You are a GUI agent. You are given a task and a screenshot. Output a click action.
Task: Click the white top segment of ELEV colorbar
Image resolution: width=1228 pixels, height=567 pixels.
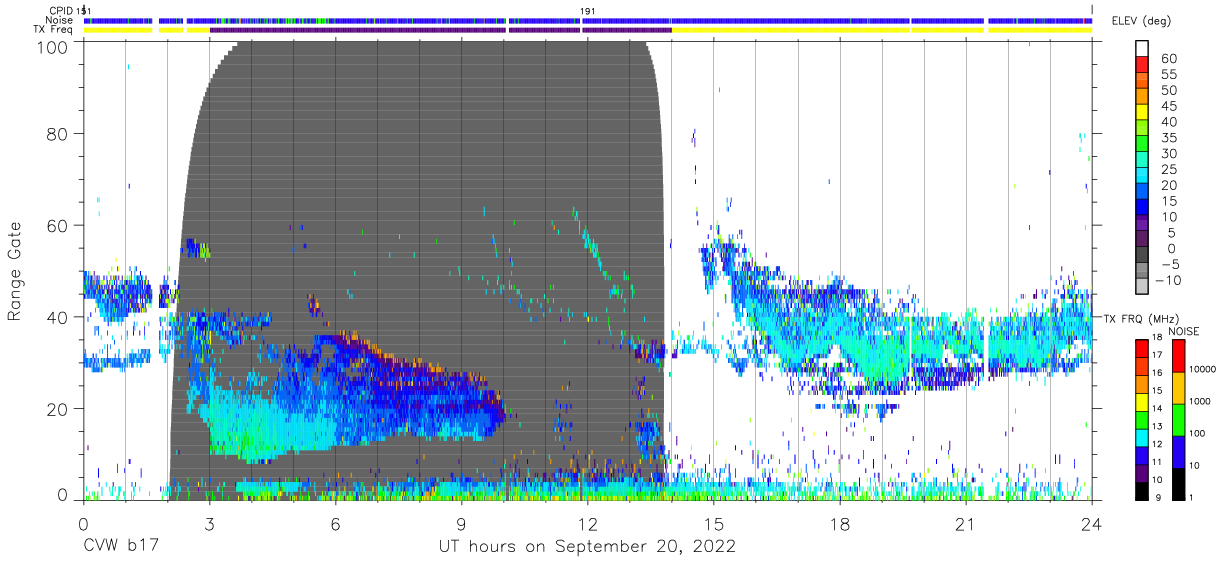pyautogui.click(x=1142, y=49)
